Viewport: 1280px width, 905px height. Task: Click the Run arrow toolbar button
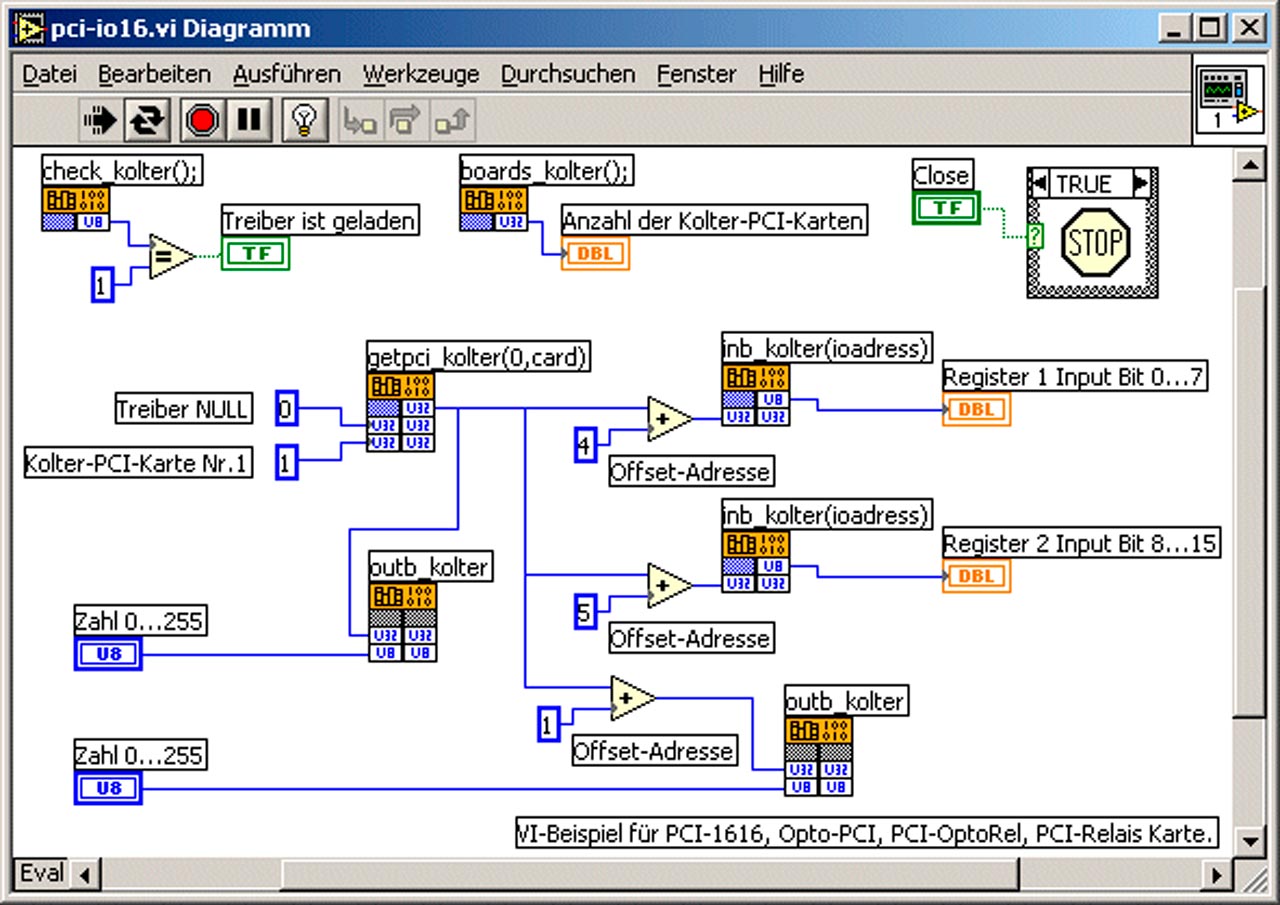pos(100,121)
